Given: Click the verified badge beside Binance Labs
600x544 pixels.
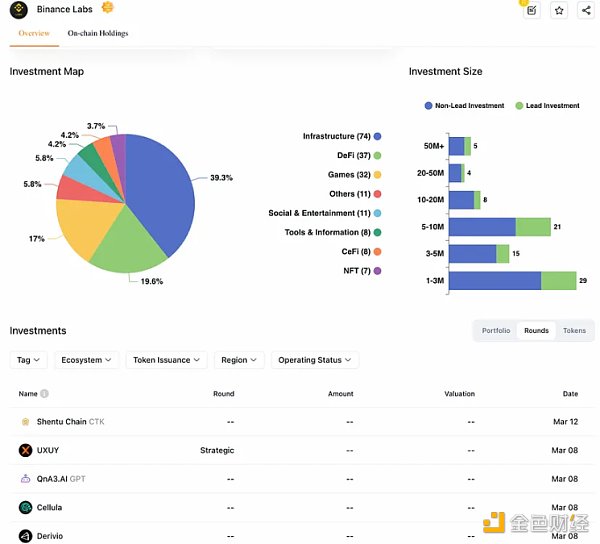Looking at the screenshot, I should tap(108, 8).
